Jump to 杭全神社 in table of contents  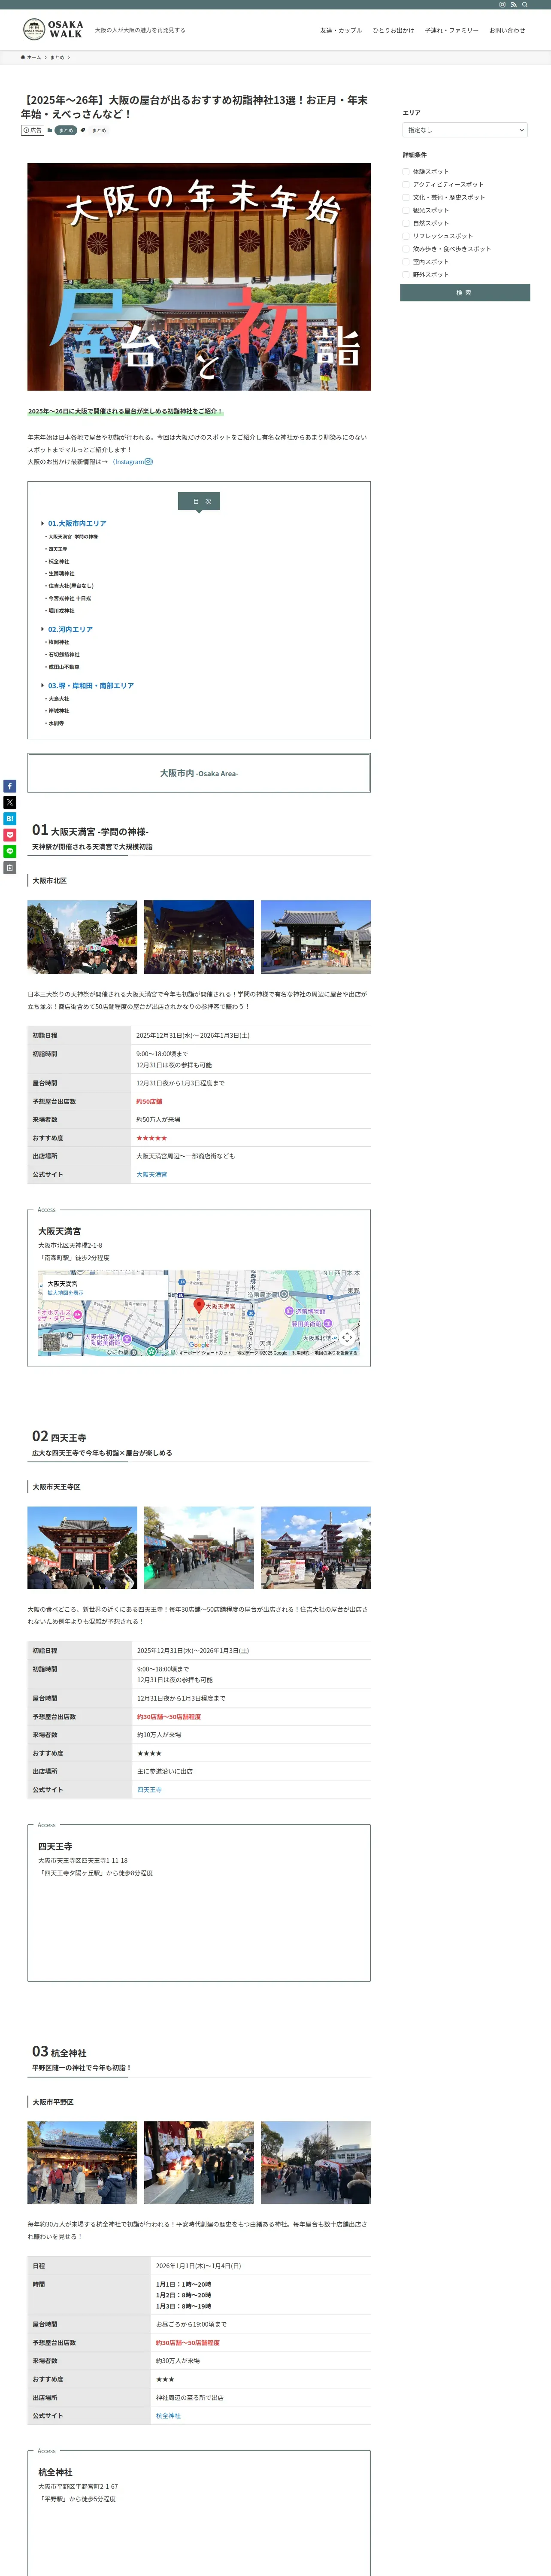click(x=59, y=562)
